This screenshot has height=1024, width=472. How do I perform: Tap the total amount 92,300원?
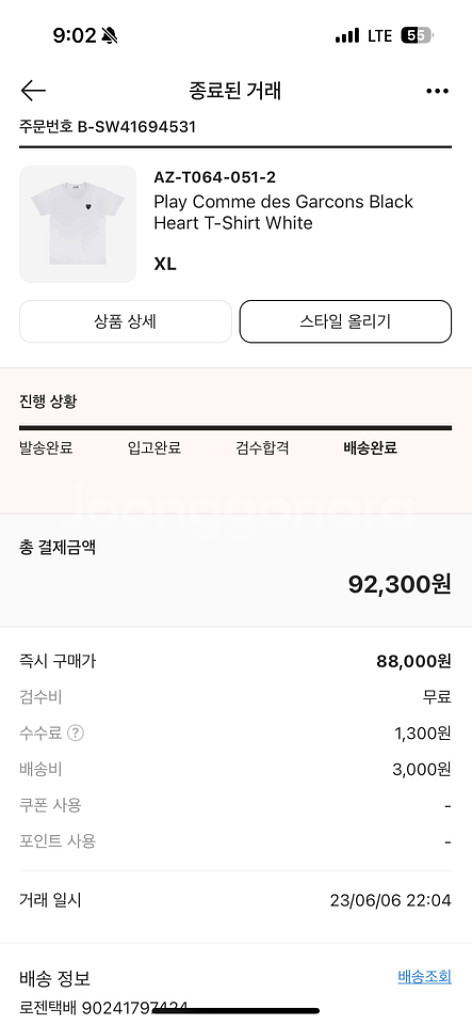coord(400,584)
